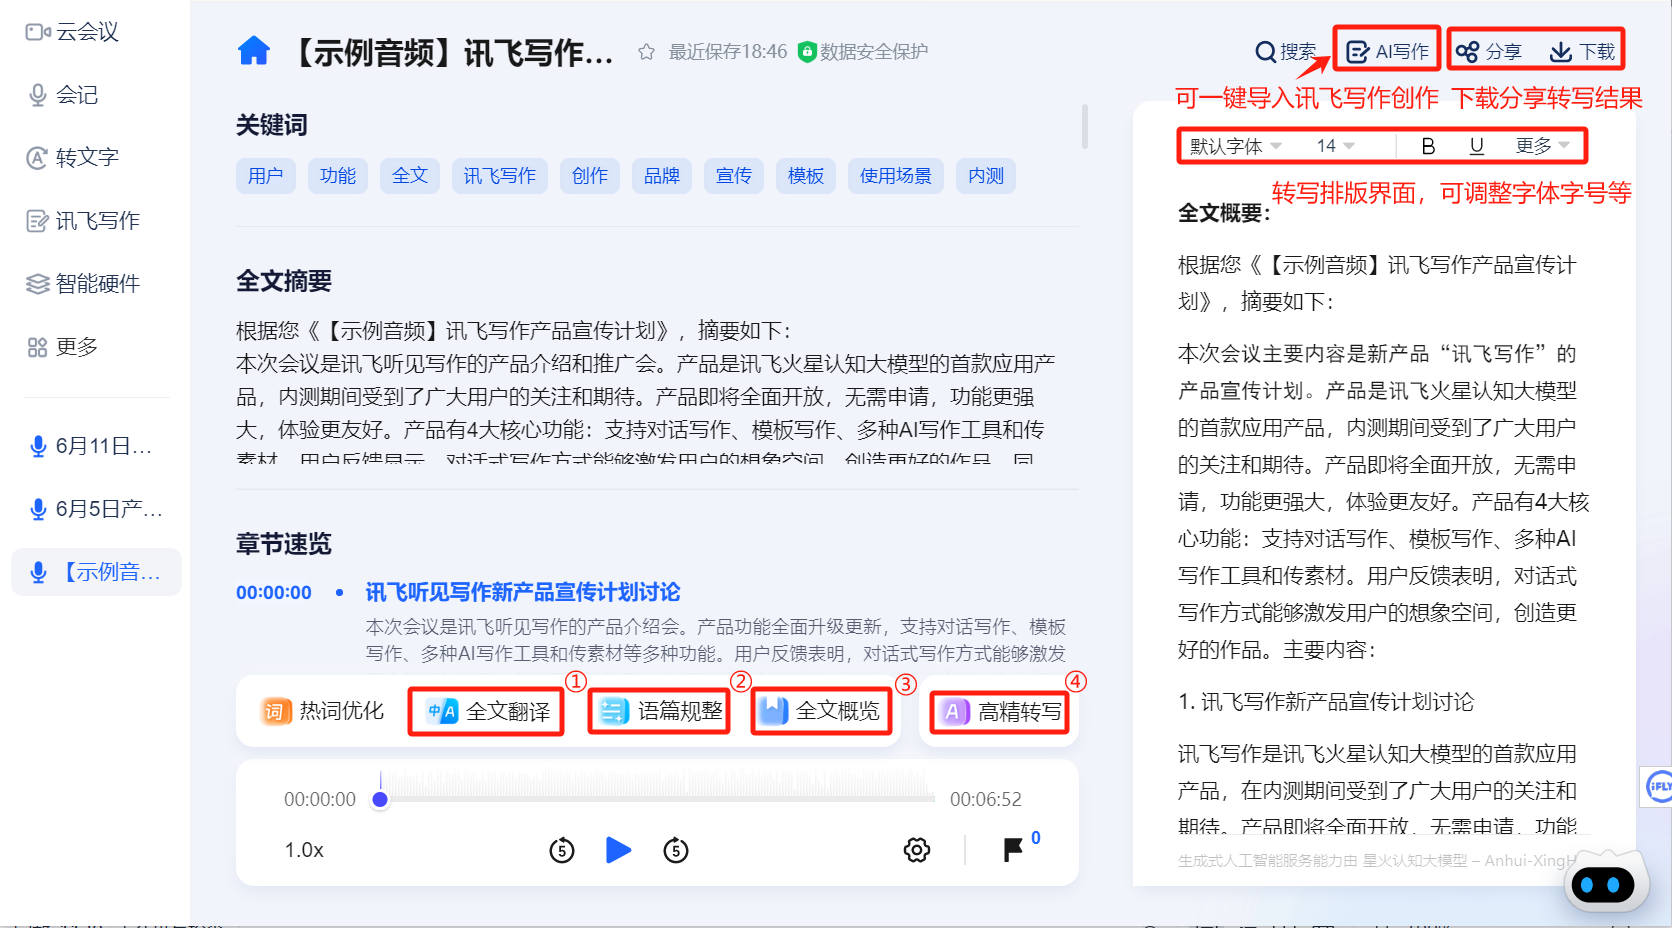Open the 6月5日产 recording
Screen dimensions: 1672x928
[96, 509]
